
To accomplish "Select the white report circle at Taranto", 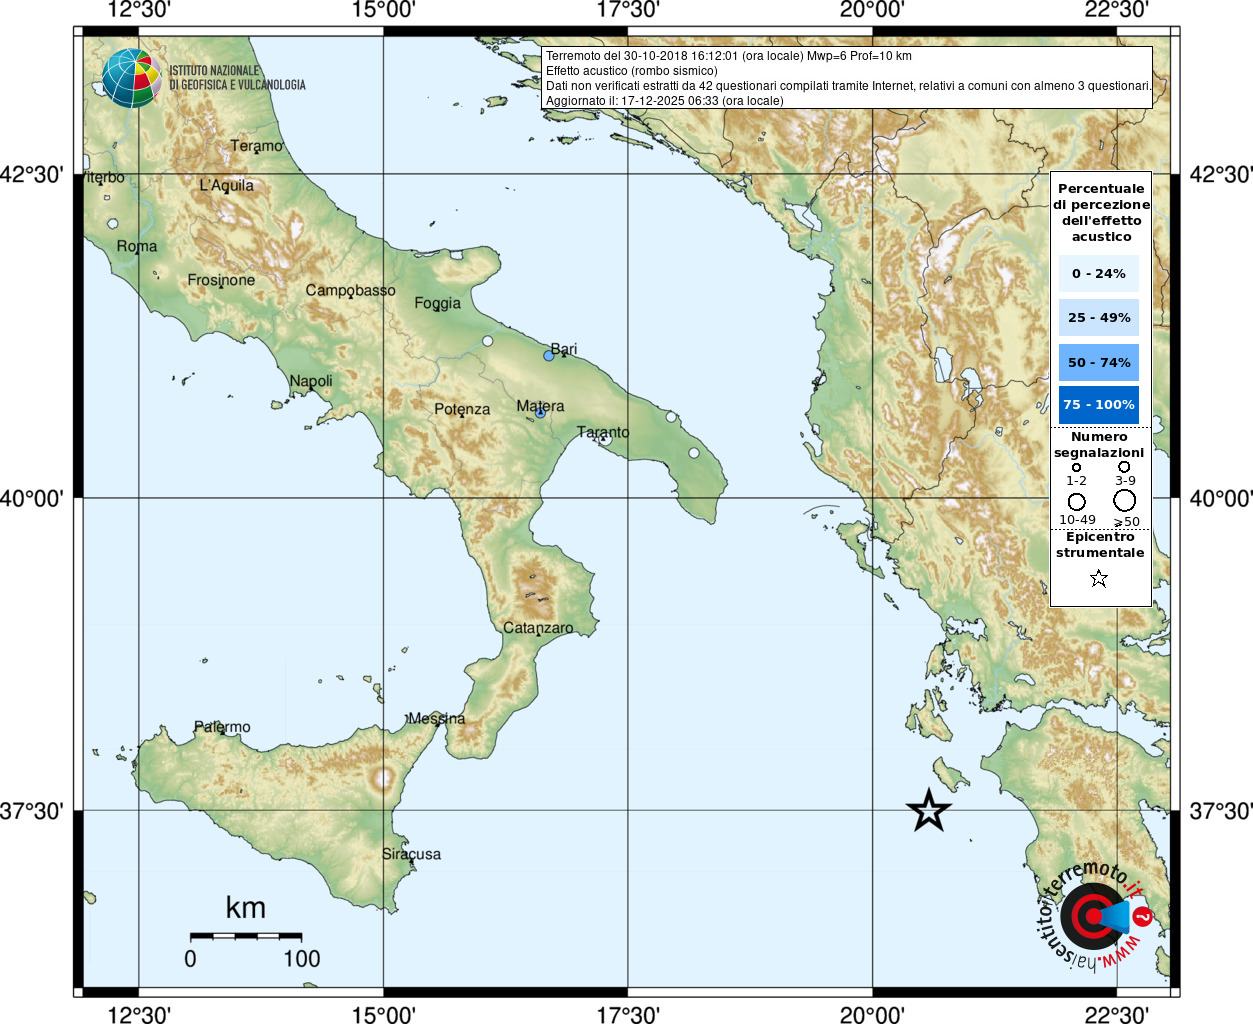I will pos(604,439).
